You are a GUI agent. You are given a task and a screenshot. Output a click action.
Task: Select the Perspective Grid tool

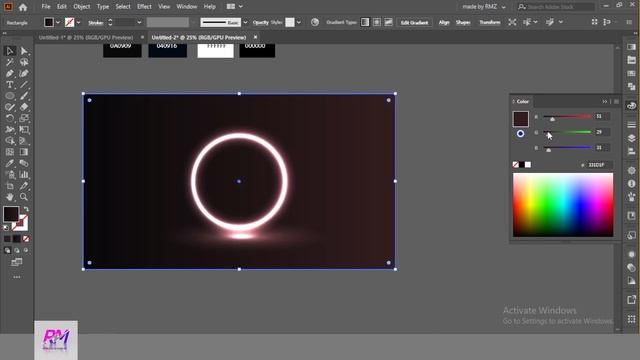(x=24, y=141)
